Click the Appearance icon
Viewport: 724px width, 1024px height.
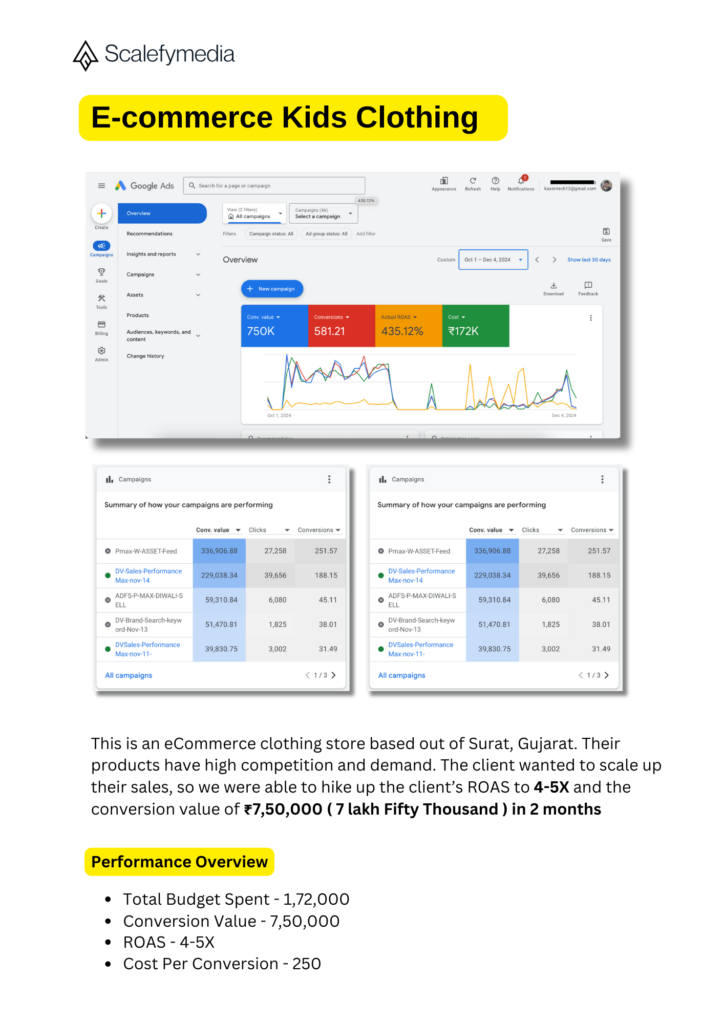tap(444, 182)
